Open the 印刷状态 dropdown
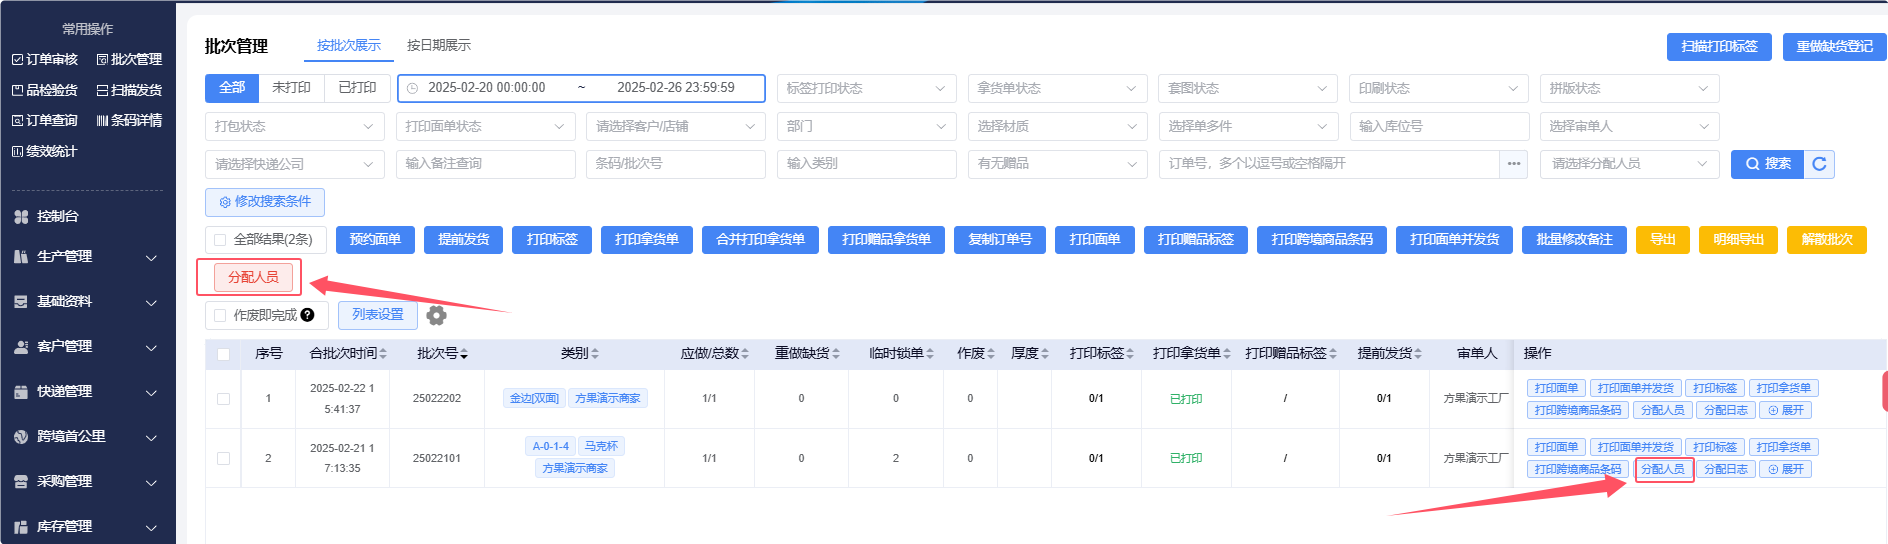Image resolution: width=1888 pixels, height=544 pixels. coord(1438,88)
